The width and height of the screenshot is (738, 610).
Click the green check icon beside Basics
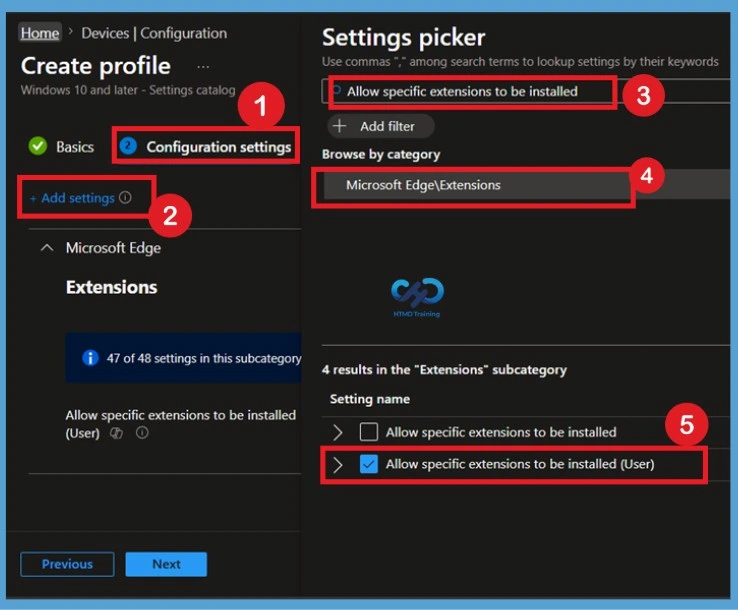38,146
